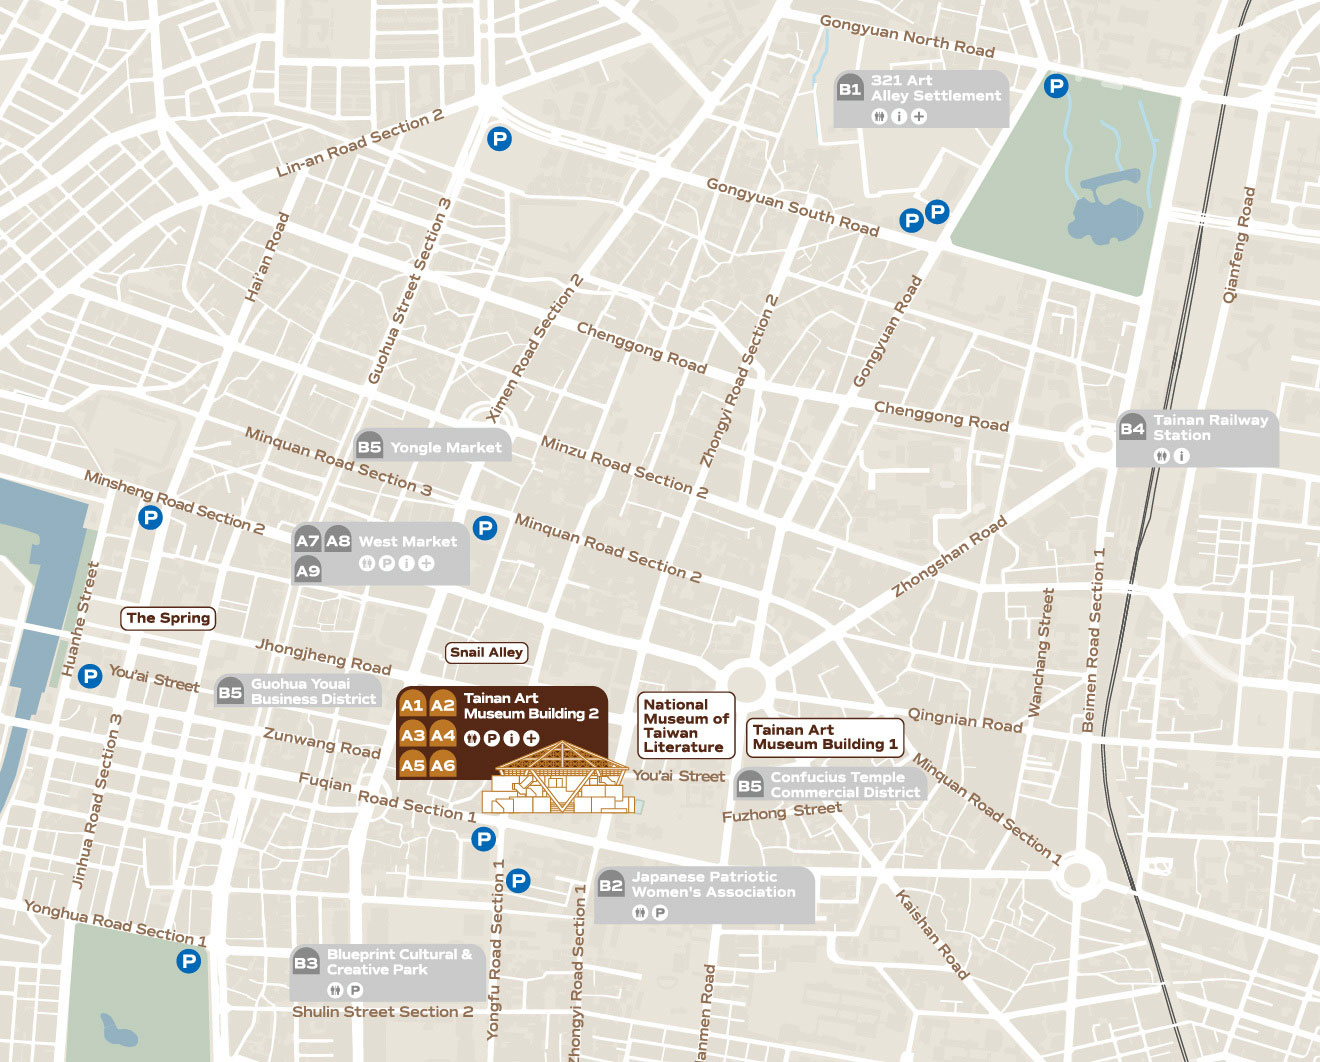Select parking icon beside Yongfu Road Section 1

click(518, 880)
